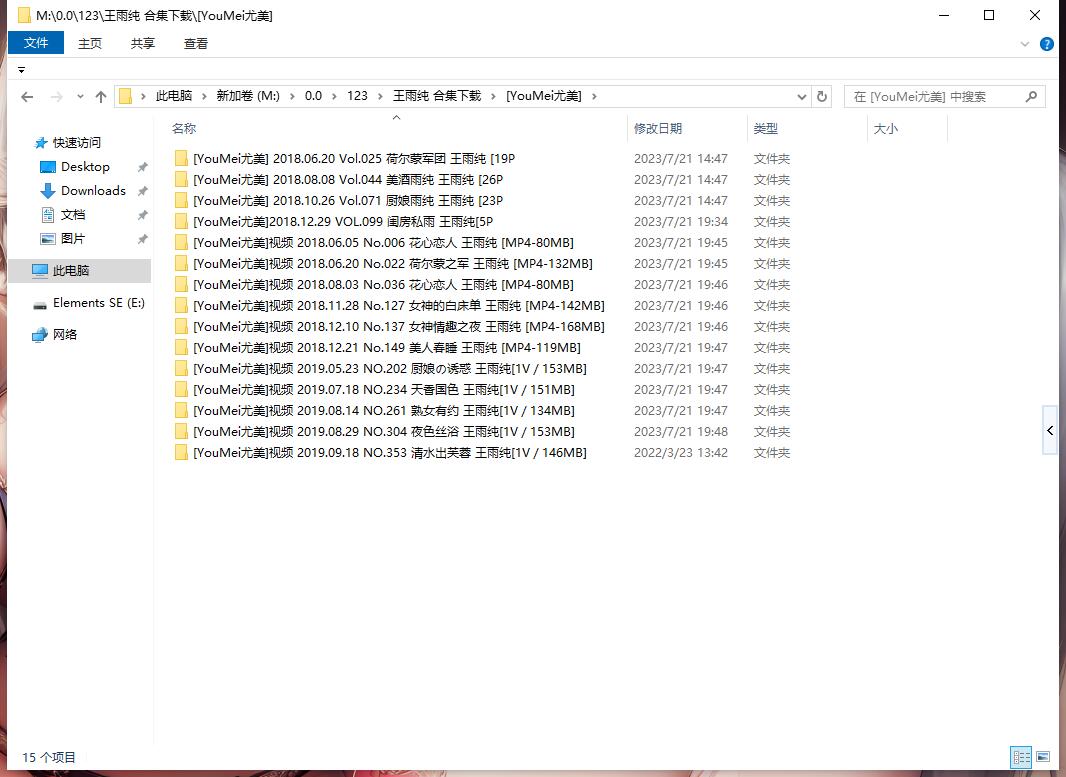Click the blue Help question mark icon

[1047, 44]
